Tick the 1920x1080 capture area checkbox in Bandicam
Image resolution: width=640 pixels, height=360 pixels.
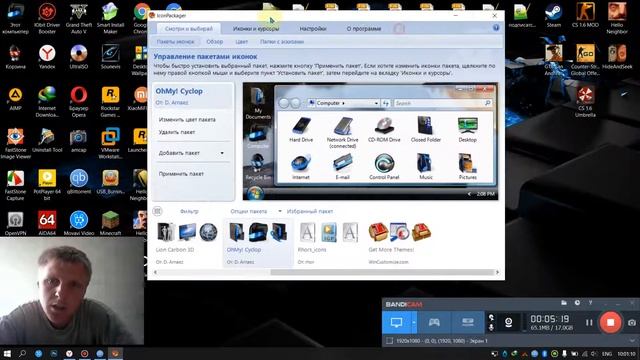tap(389, 340)
